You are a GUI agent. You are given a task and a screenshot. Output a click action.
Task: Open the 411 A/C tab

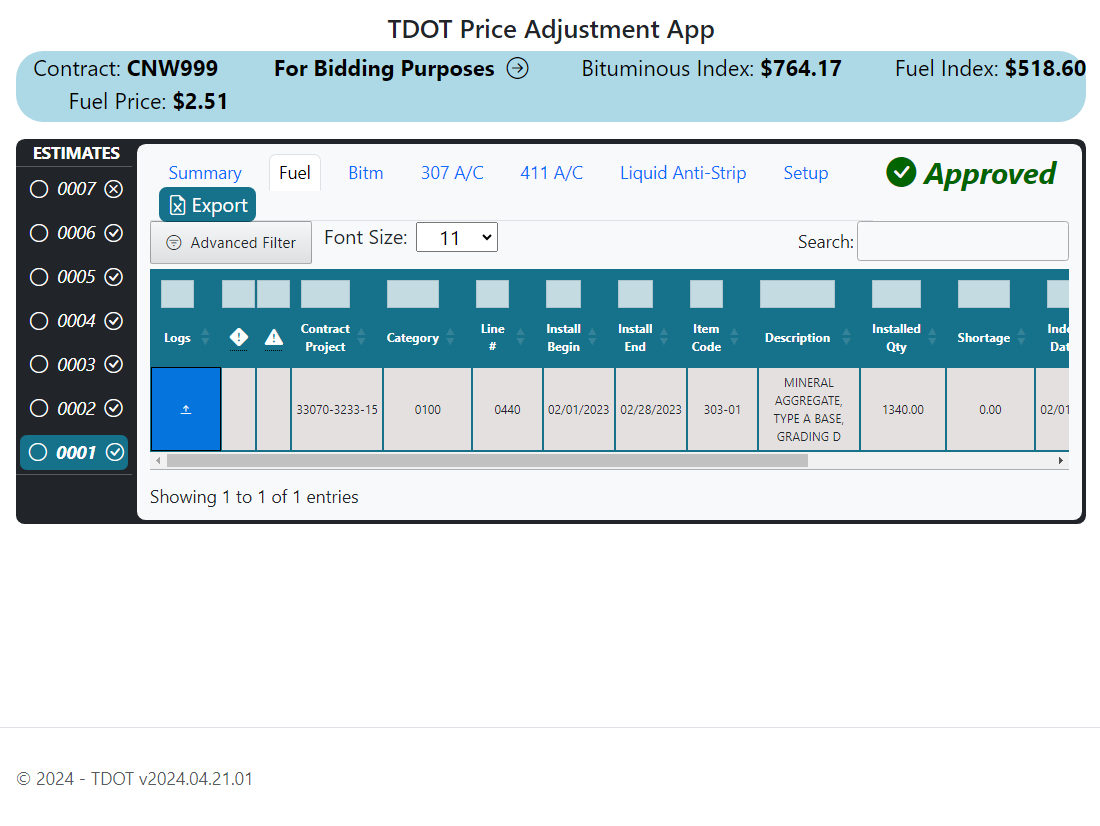[x=551, y=173]
